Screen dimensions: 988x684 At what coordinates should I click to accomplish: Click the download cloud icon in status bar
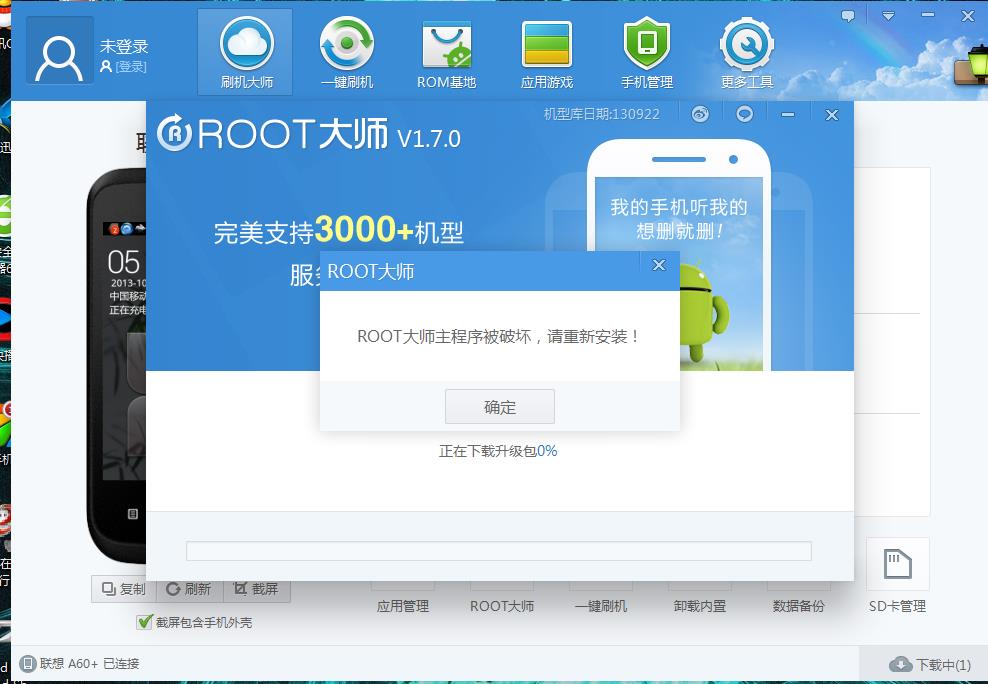coord(900,664)
